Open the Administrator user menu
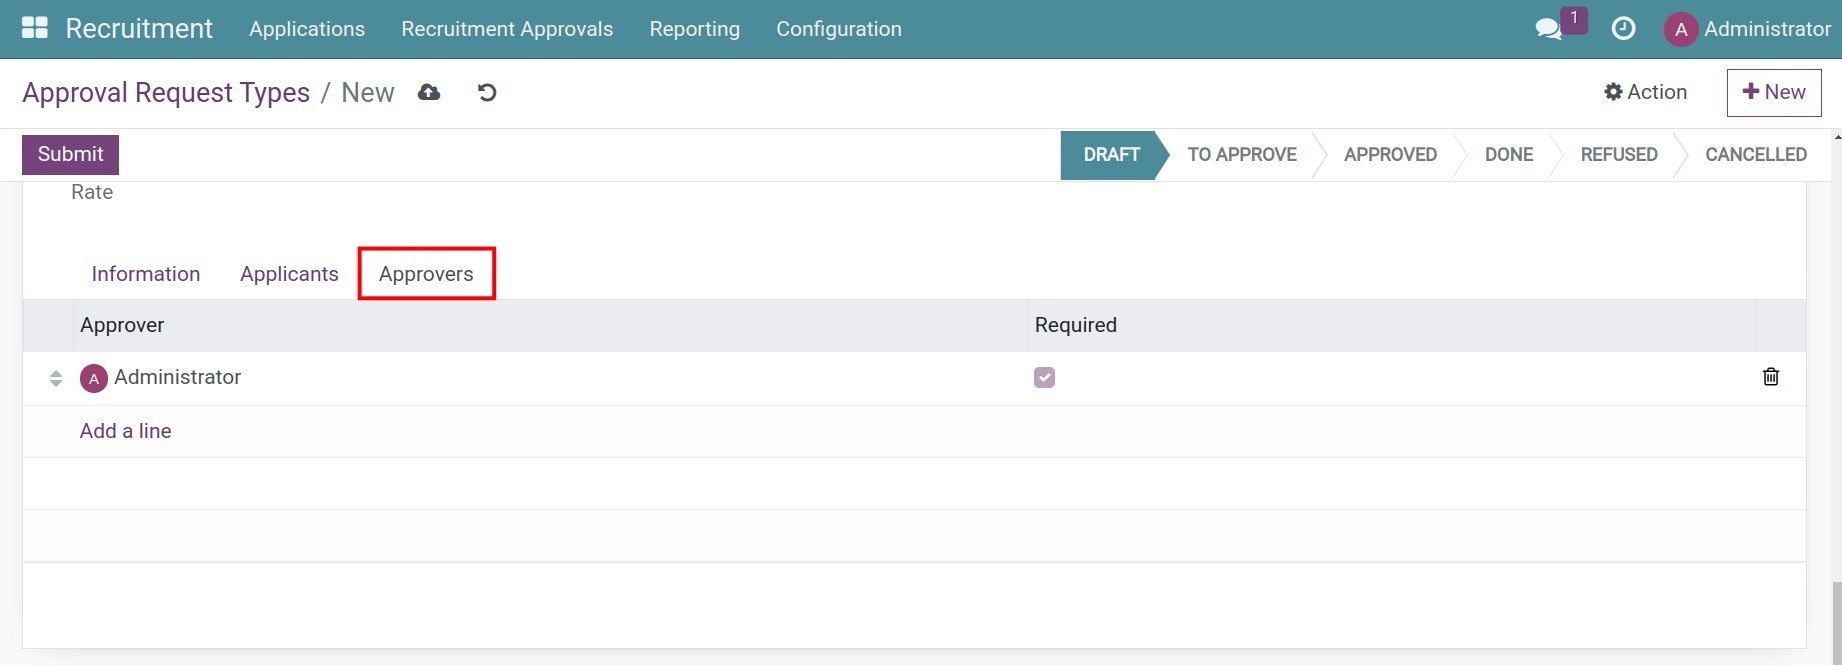Image resolution: width=1842 pixels, height=665 pixels. 1747,29
